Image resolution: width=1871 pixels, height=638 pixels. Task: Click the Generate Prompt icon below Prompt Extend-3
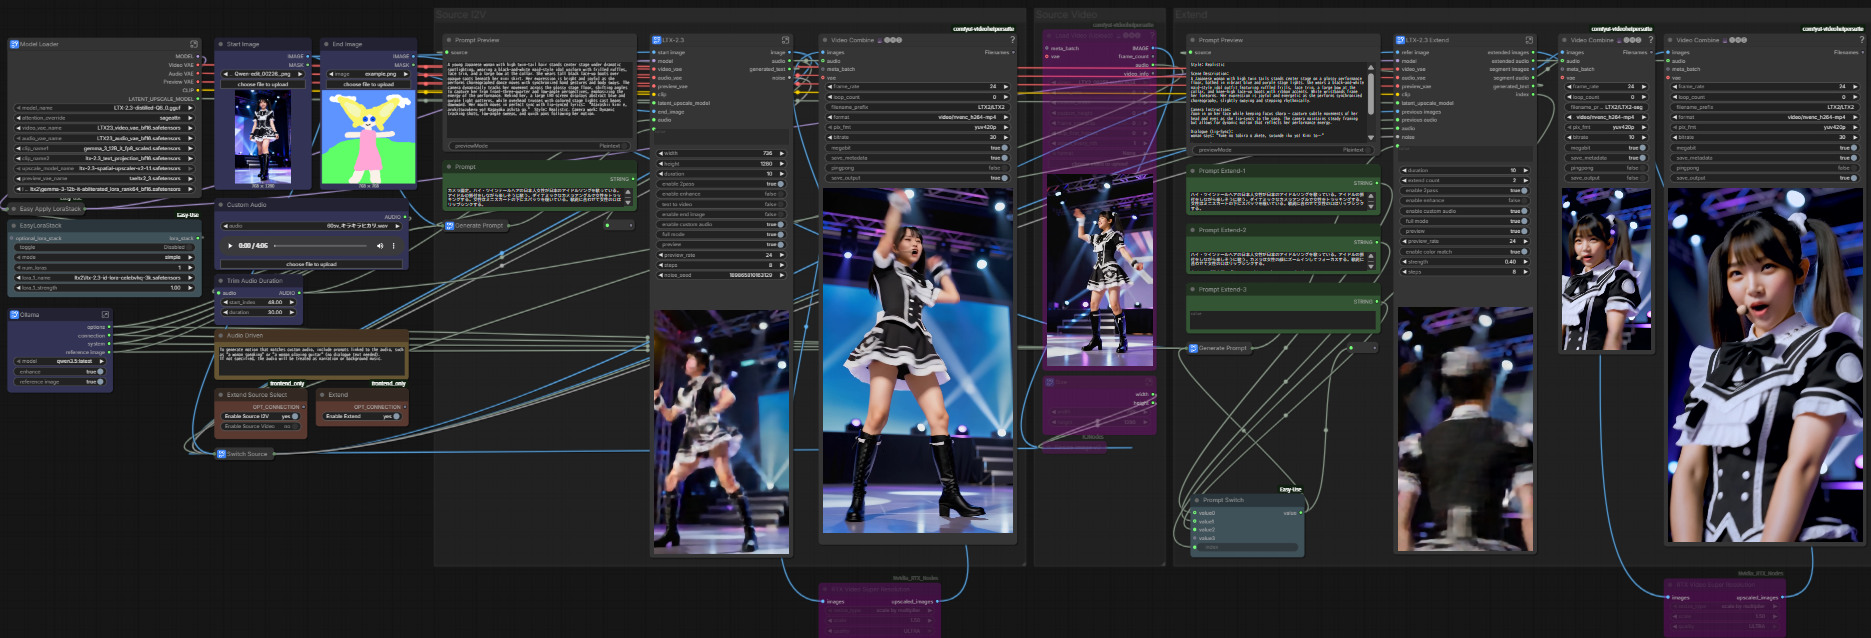(1194, 348)
